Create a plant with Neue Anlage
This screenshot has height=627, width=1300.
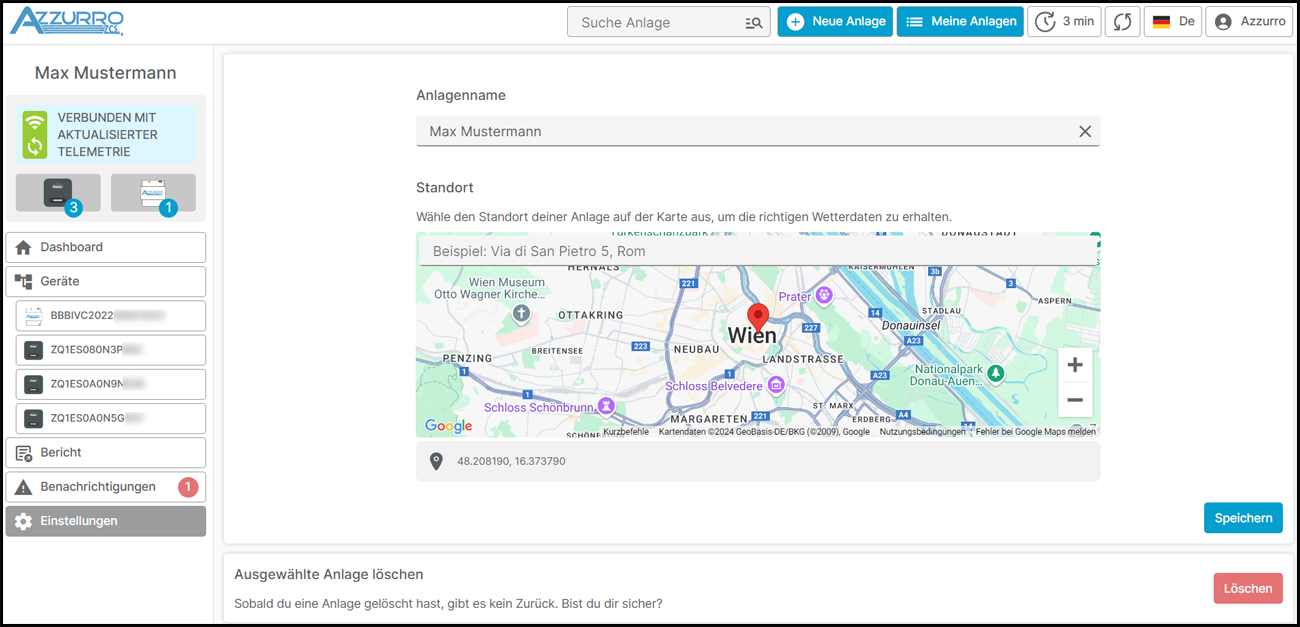[x=835, y=22]
